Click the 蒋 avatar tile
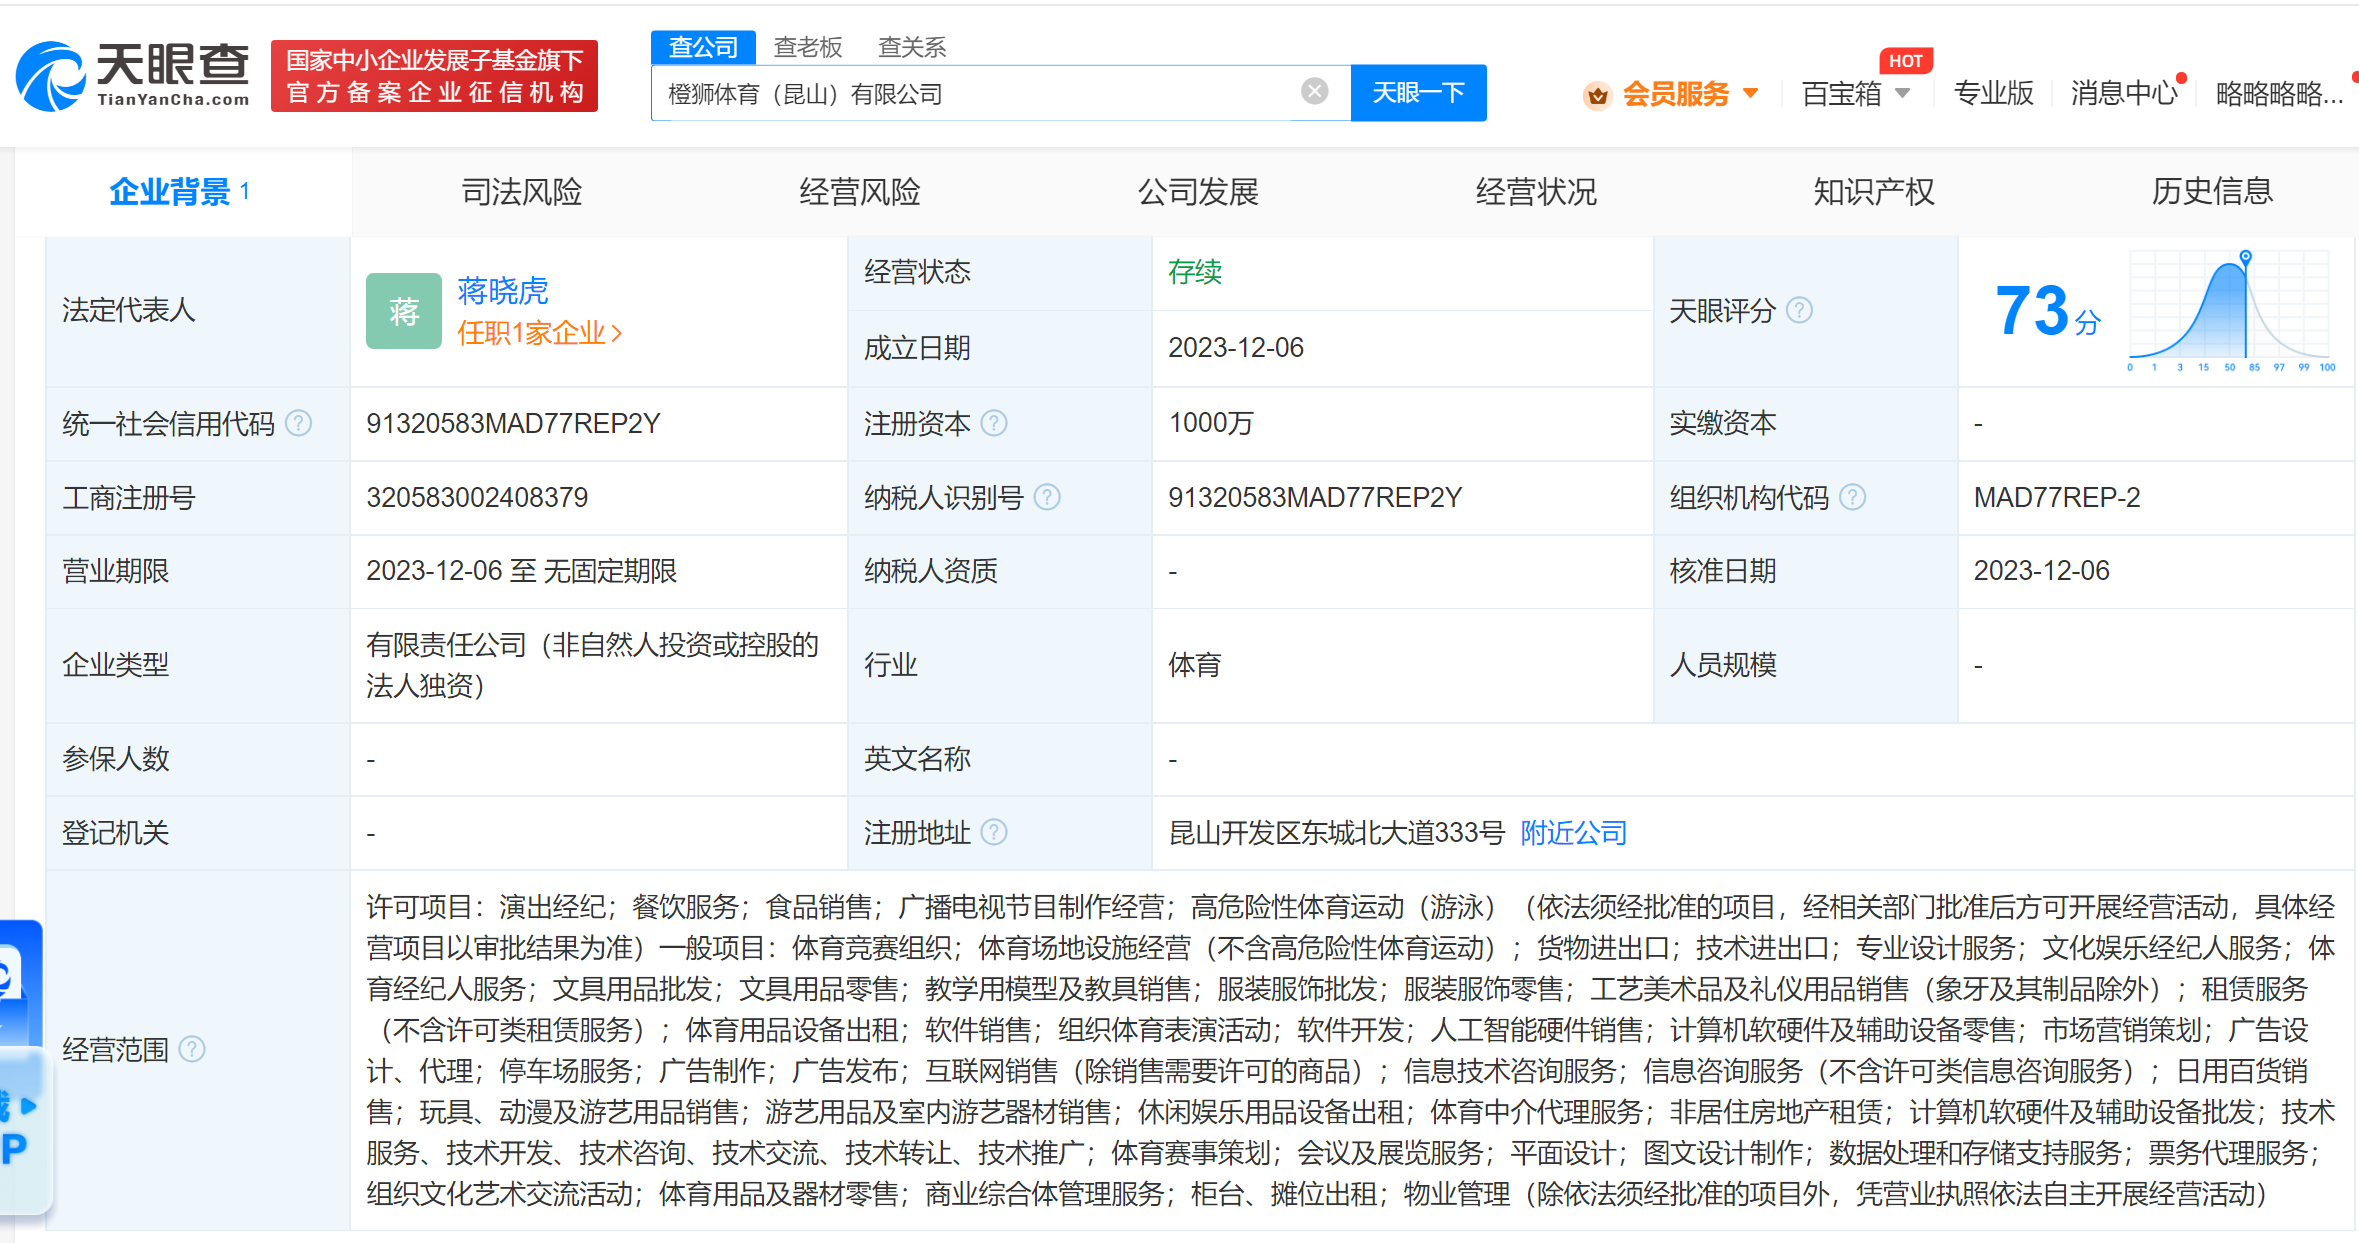 coord(403,311)
